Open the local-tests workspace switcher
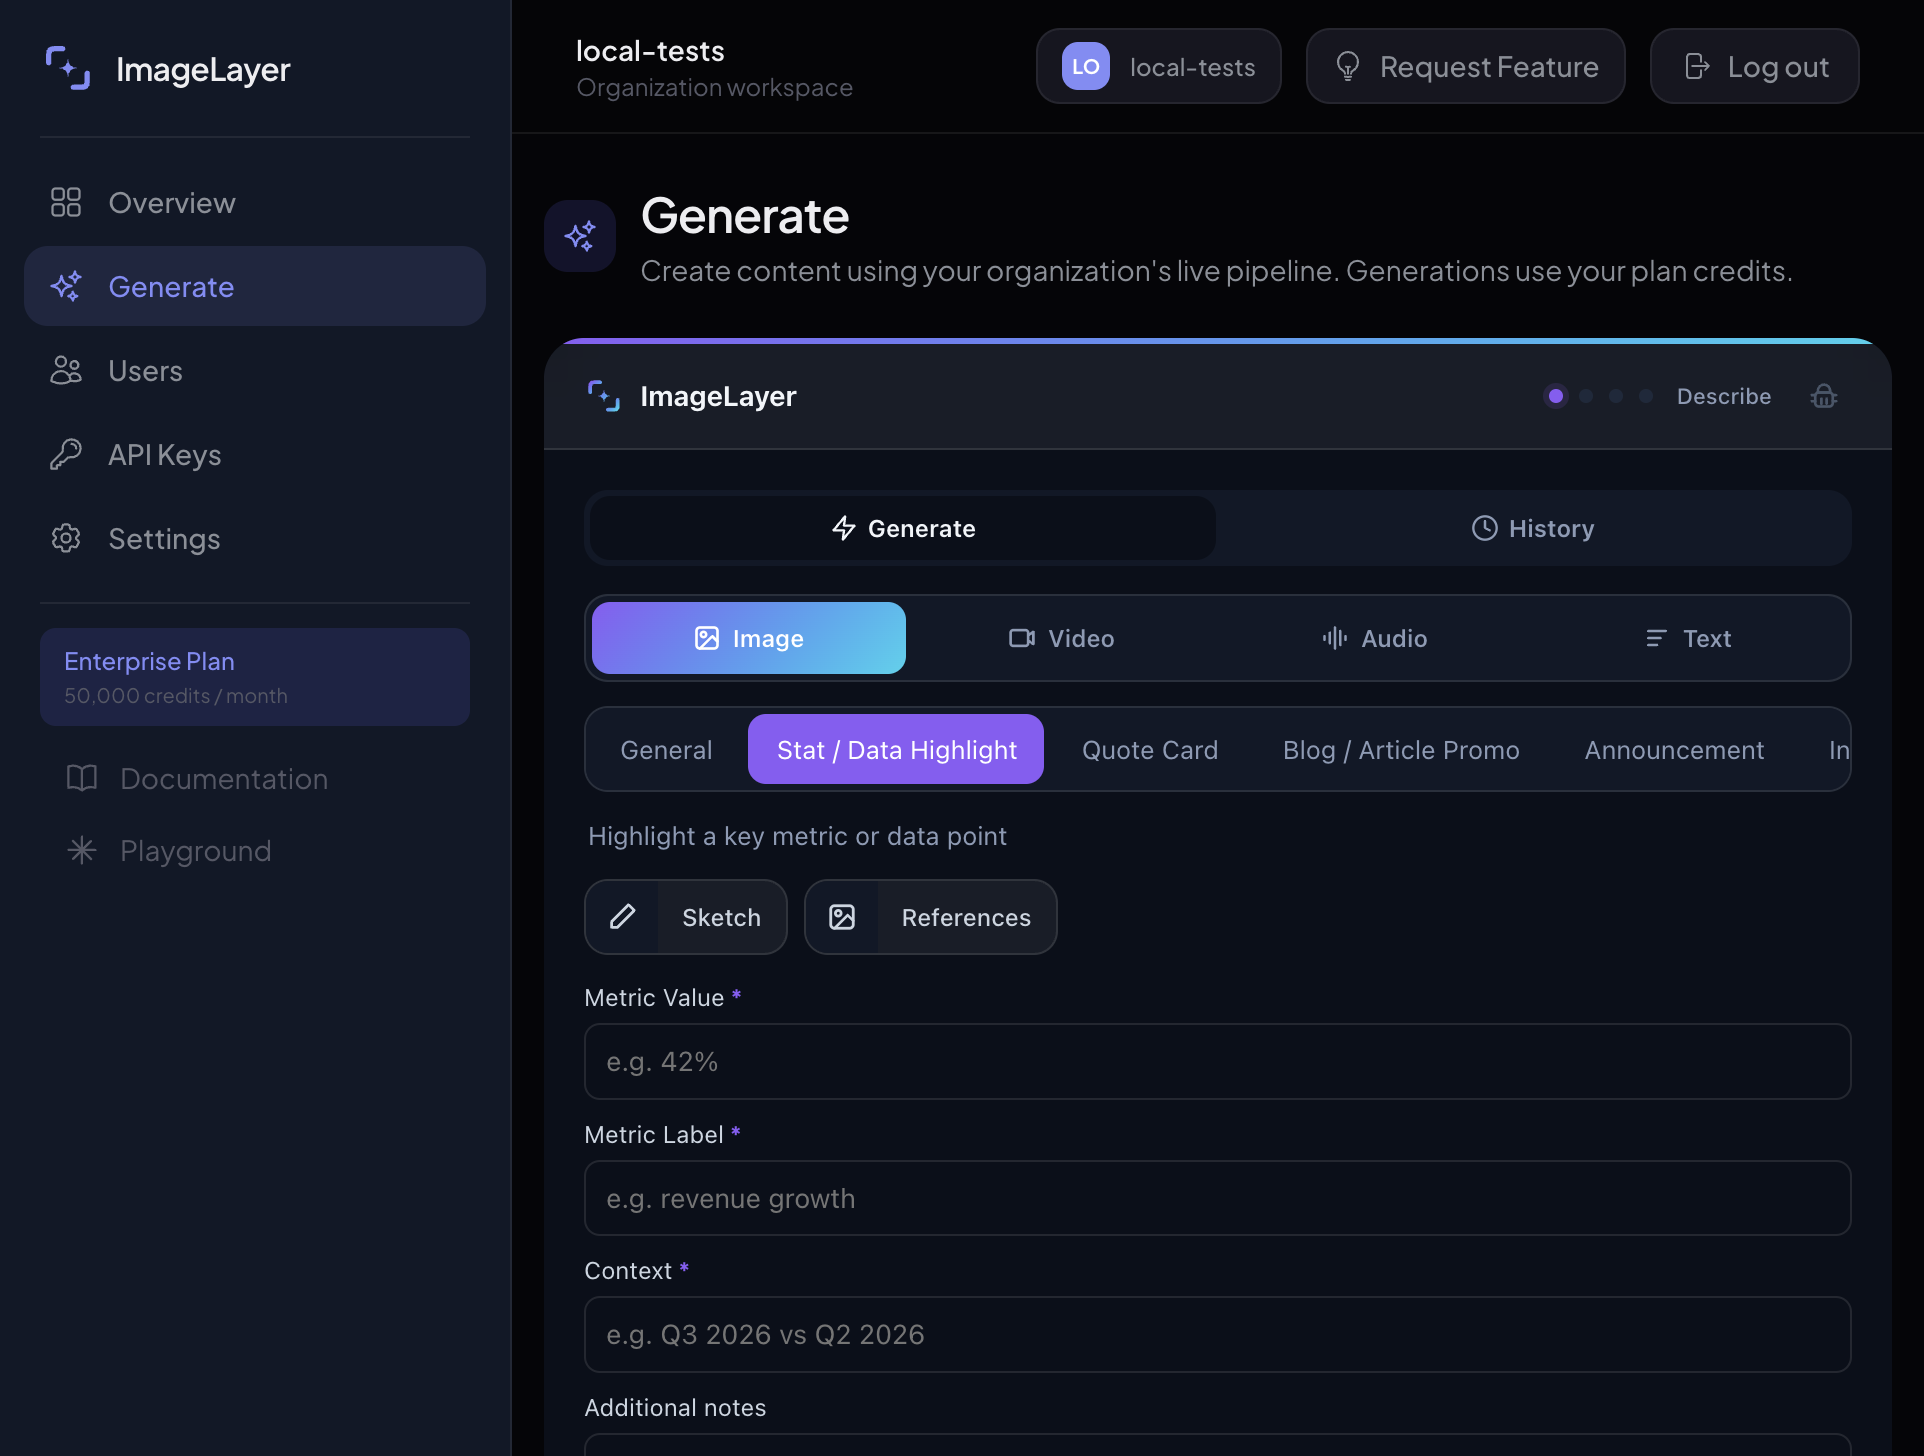Screen dimensions: 1924x1456 (x=1159, y=66)
